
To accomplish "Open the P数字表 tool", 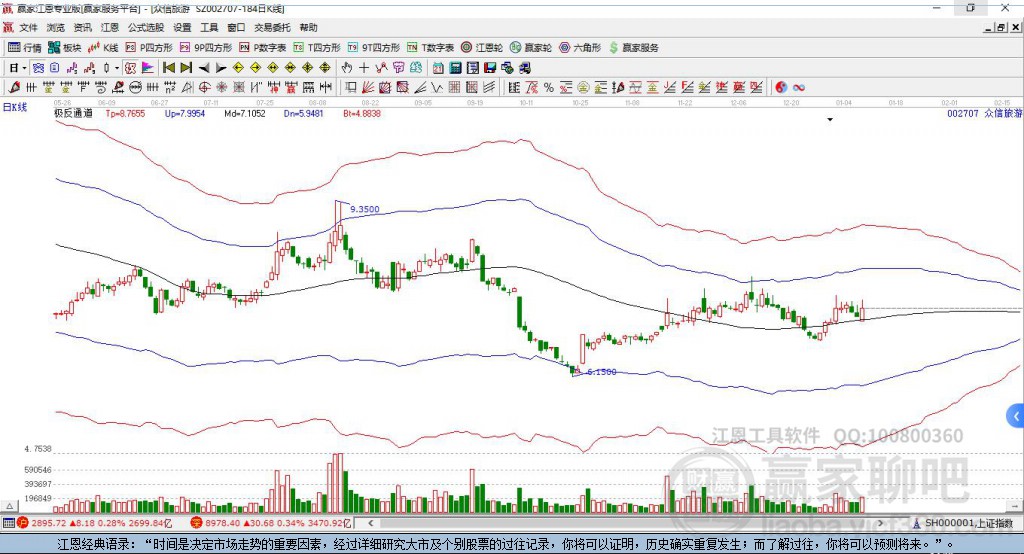I will (263, 48).
